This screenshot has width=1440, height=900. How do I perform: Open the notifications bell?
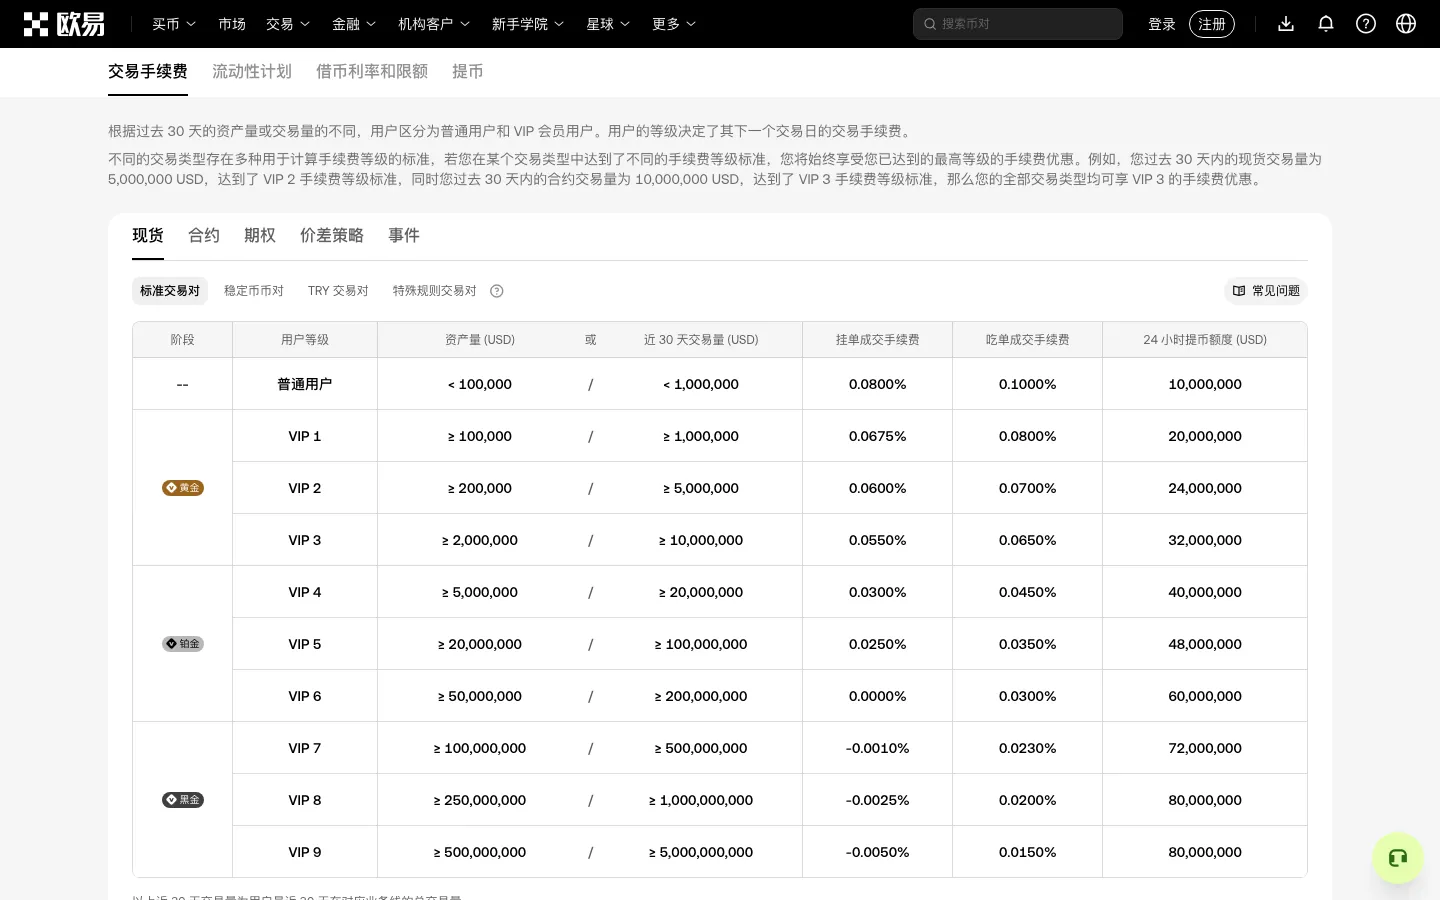pyautogui.click(x=1326, y=24)
